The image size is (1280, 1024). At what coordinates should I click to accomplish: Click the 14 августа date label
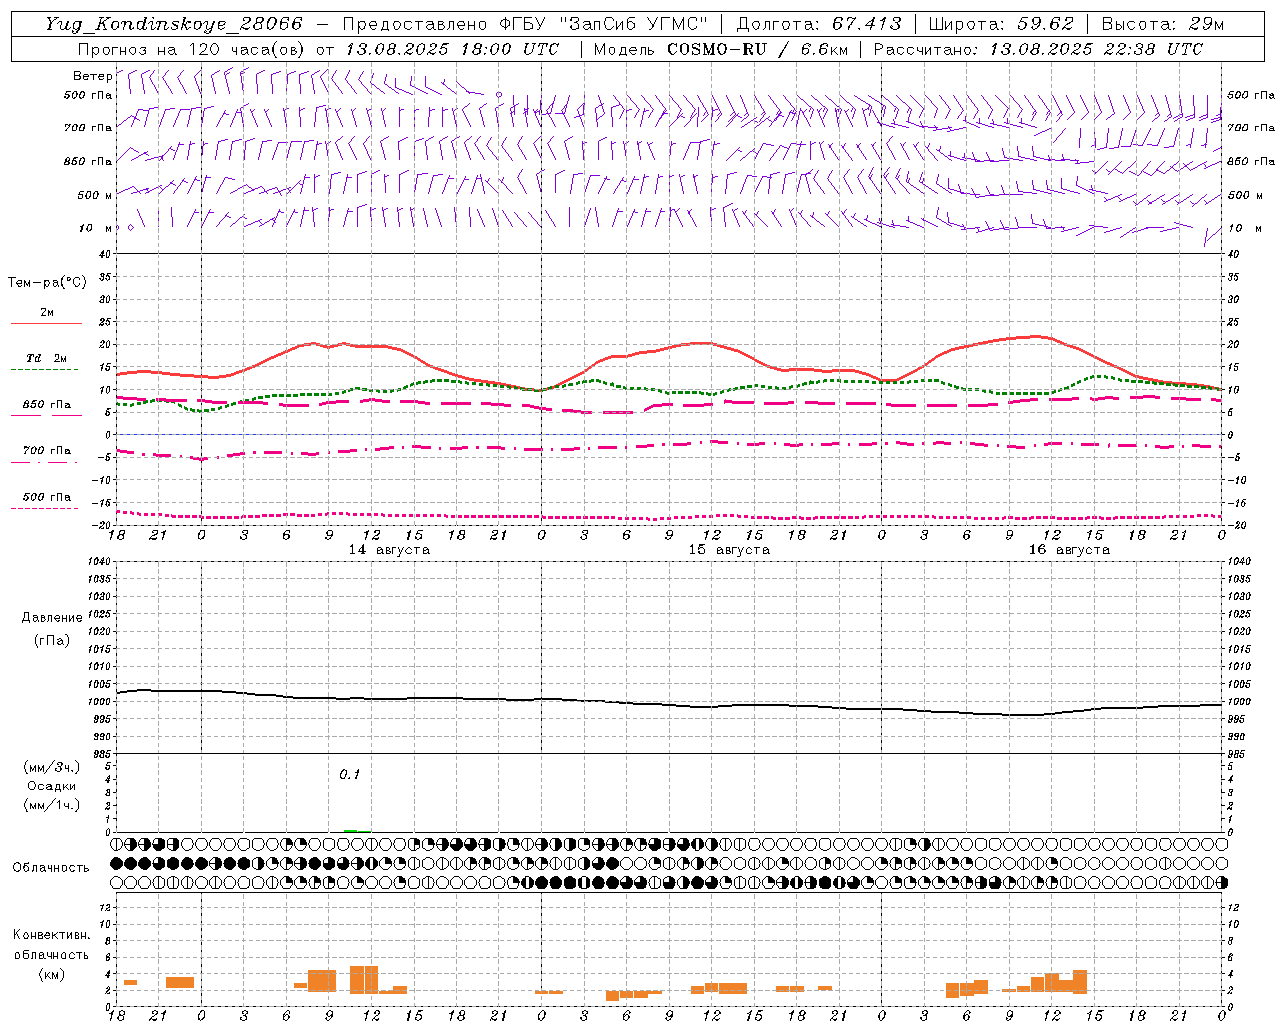click(x=389, y=550)
